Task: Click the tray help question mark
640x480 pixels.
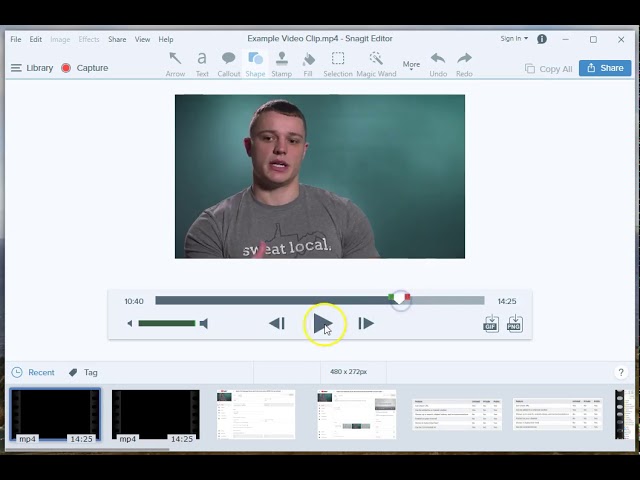Action: [621, 372]
